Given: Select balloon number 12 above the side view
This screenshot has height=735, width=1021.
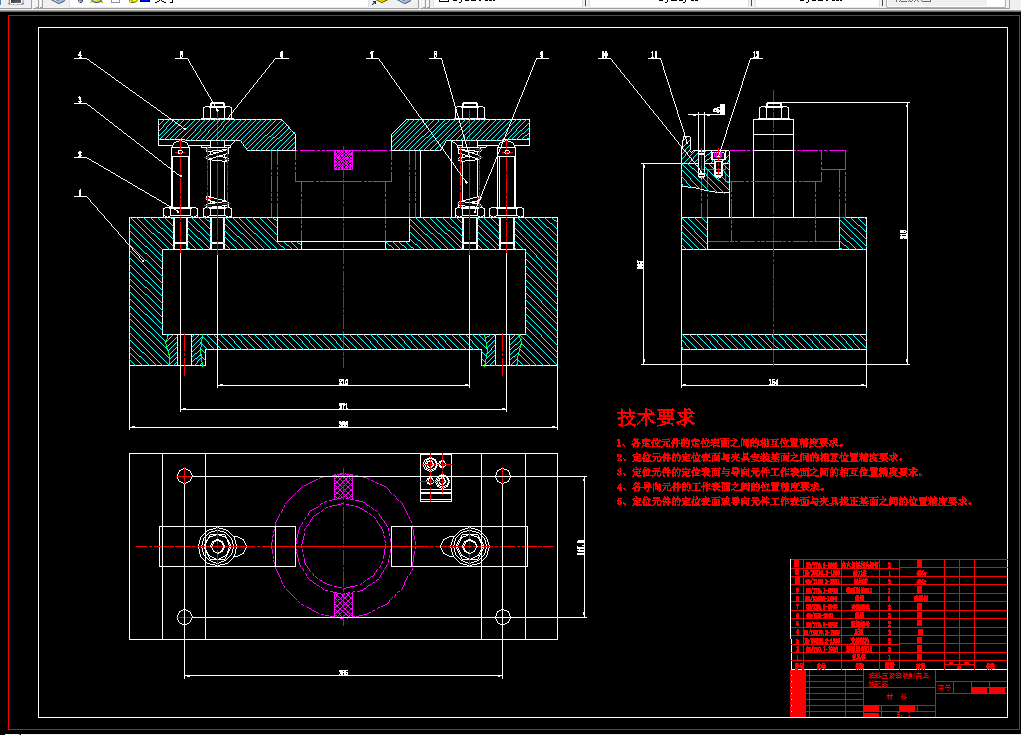Looking at the screenshot, I should pos(756,55).
